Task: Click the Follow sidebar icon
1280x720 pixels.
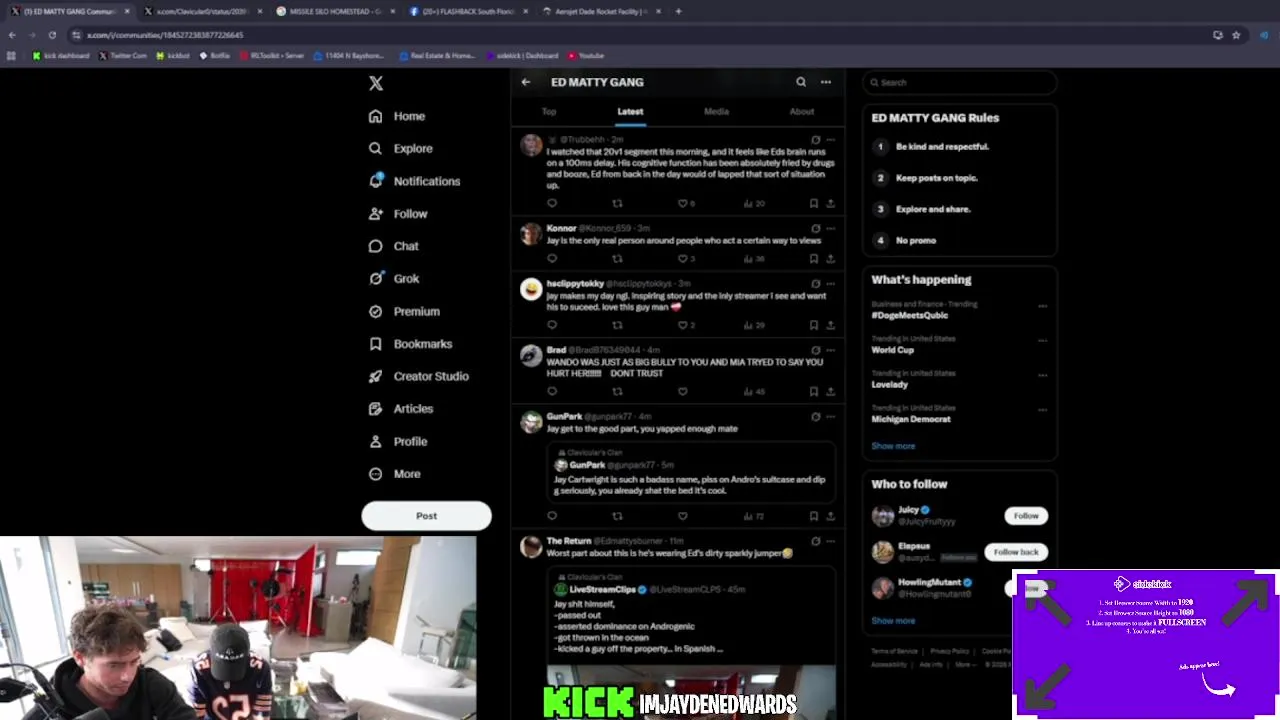Action: (375, 214)
